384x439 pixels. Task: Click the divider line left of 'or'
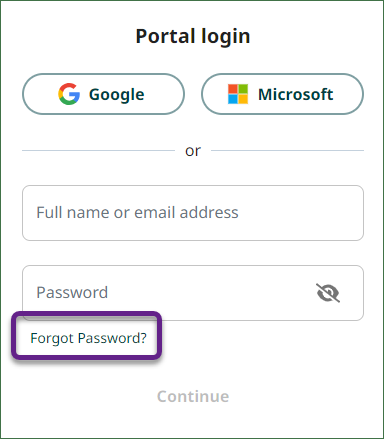click(98, 150)
